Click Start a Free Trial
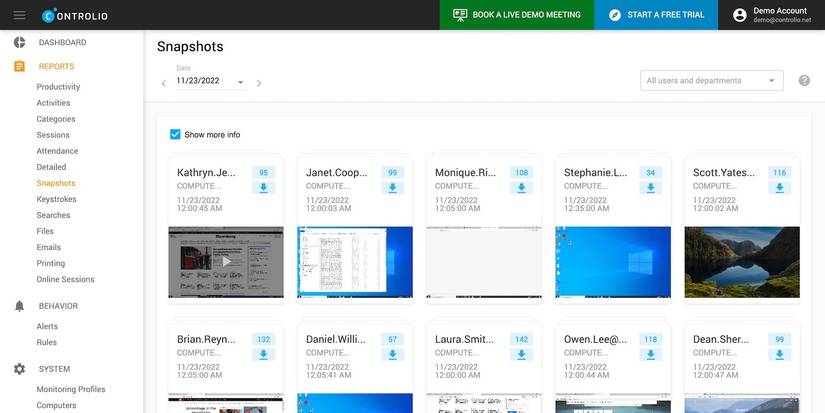 pyautogui.click(x=656, y=15)
